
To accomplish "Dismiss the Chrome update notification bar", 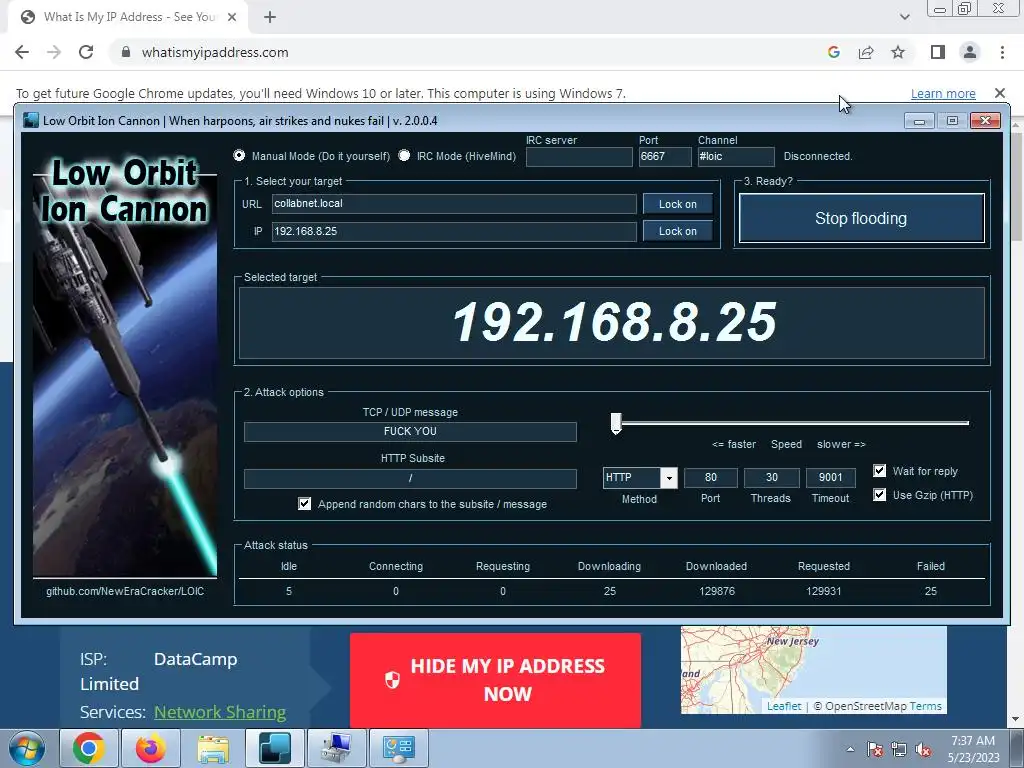I will [999, 93].
